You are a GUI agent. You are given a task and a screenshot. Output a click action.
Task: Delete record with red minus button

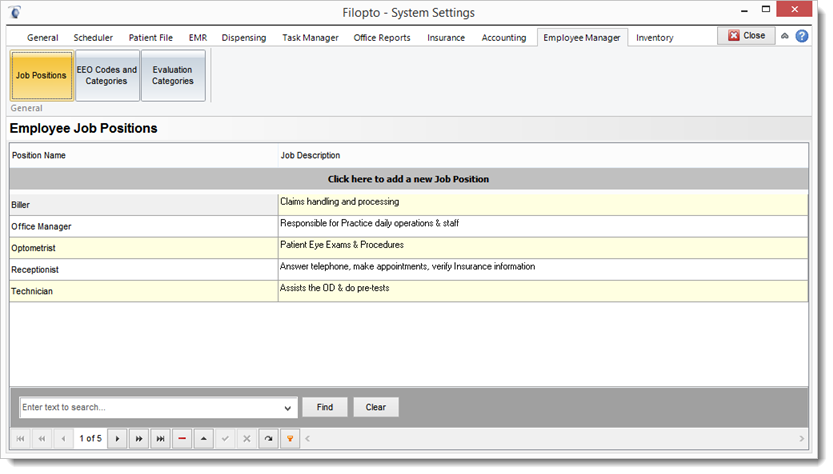tap(182, 439)
